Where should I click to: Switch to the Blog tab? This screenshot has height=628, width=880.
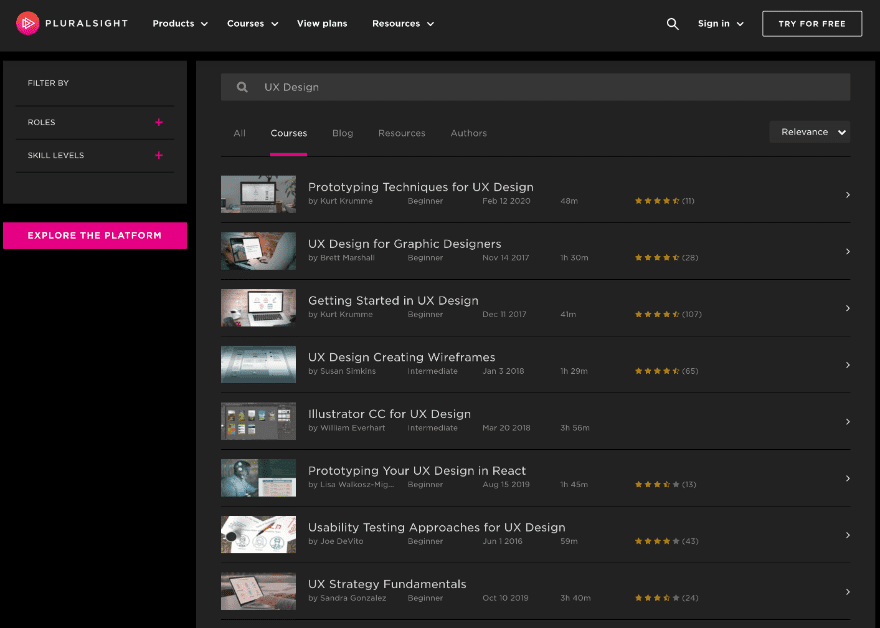point(342,132)
